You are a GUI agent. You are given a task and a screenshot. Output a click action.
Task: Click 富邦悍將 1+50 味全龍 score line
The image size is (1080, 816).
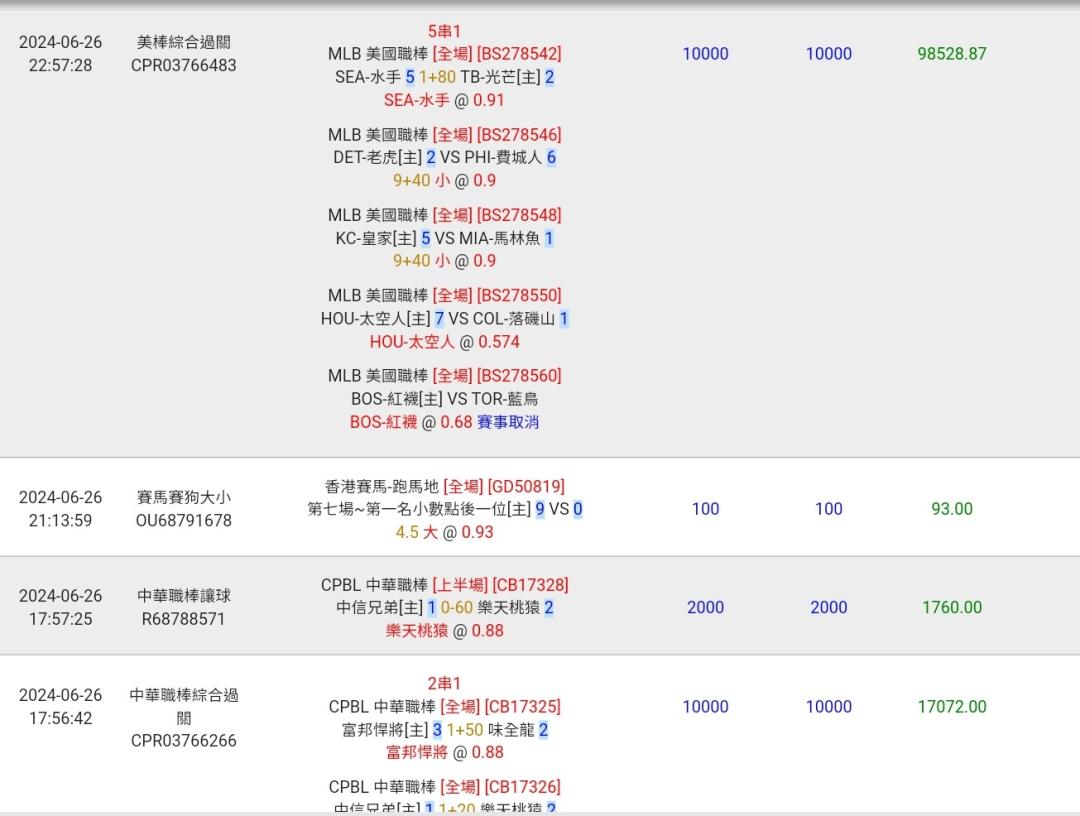click(x=444, y=730)
